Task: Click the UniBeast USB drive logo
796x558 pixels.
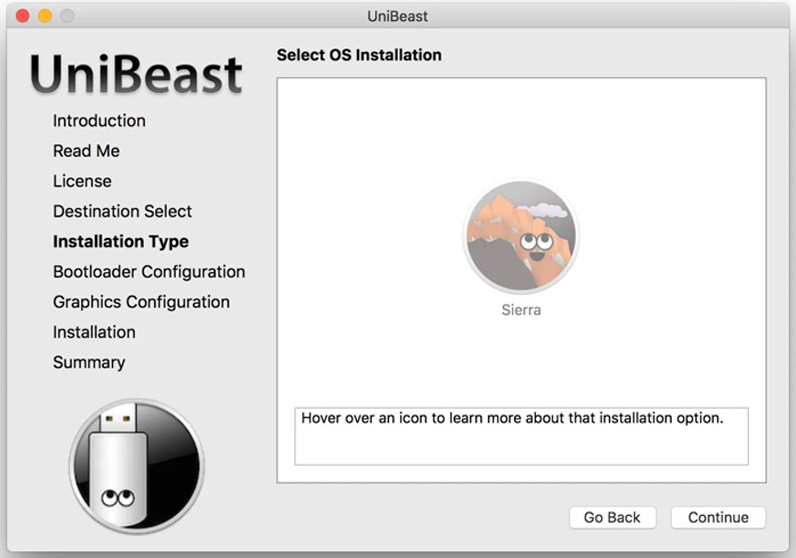Action: pyautogui.click(x=137, y=466)
